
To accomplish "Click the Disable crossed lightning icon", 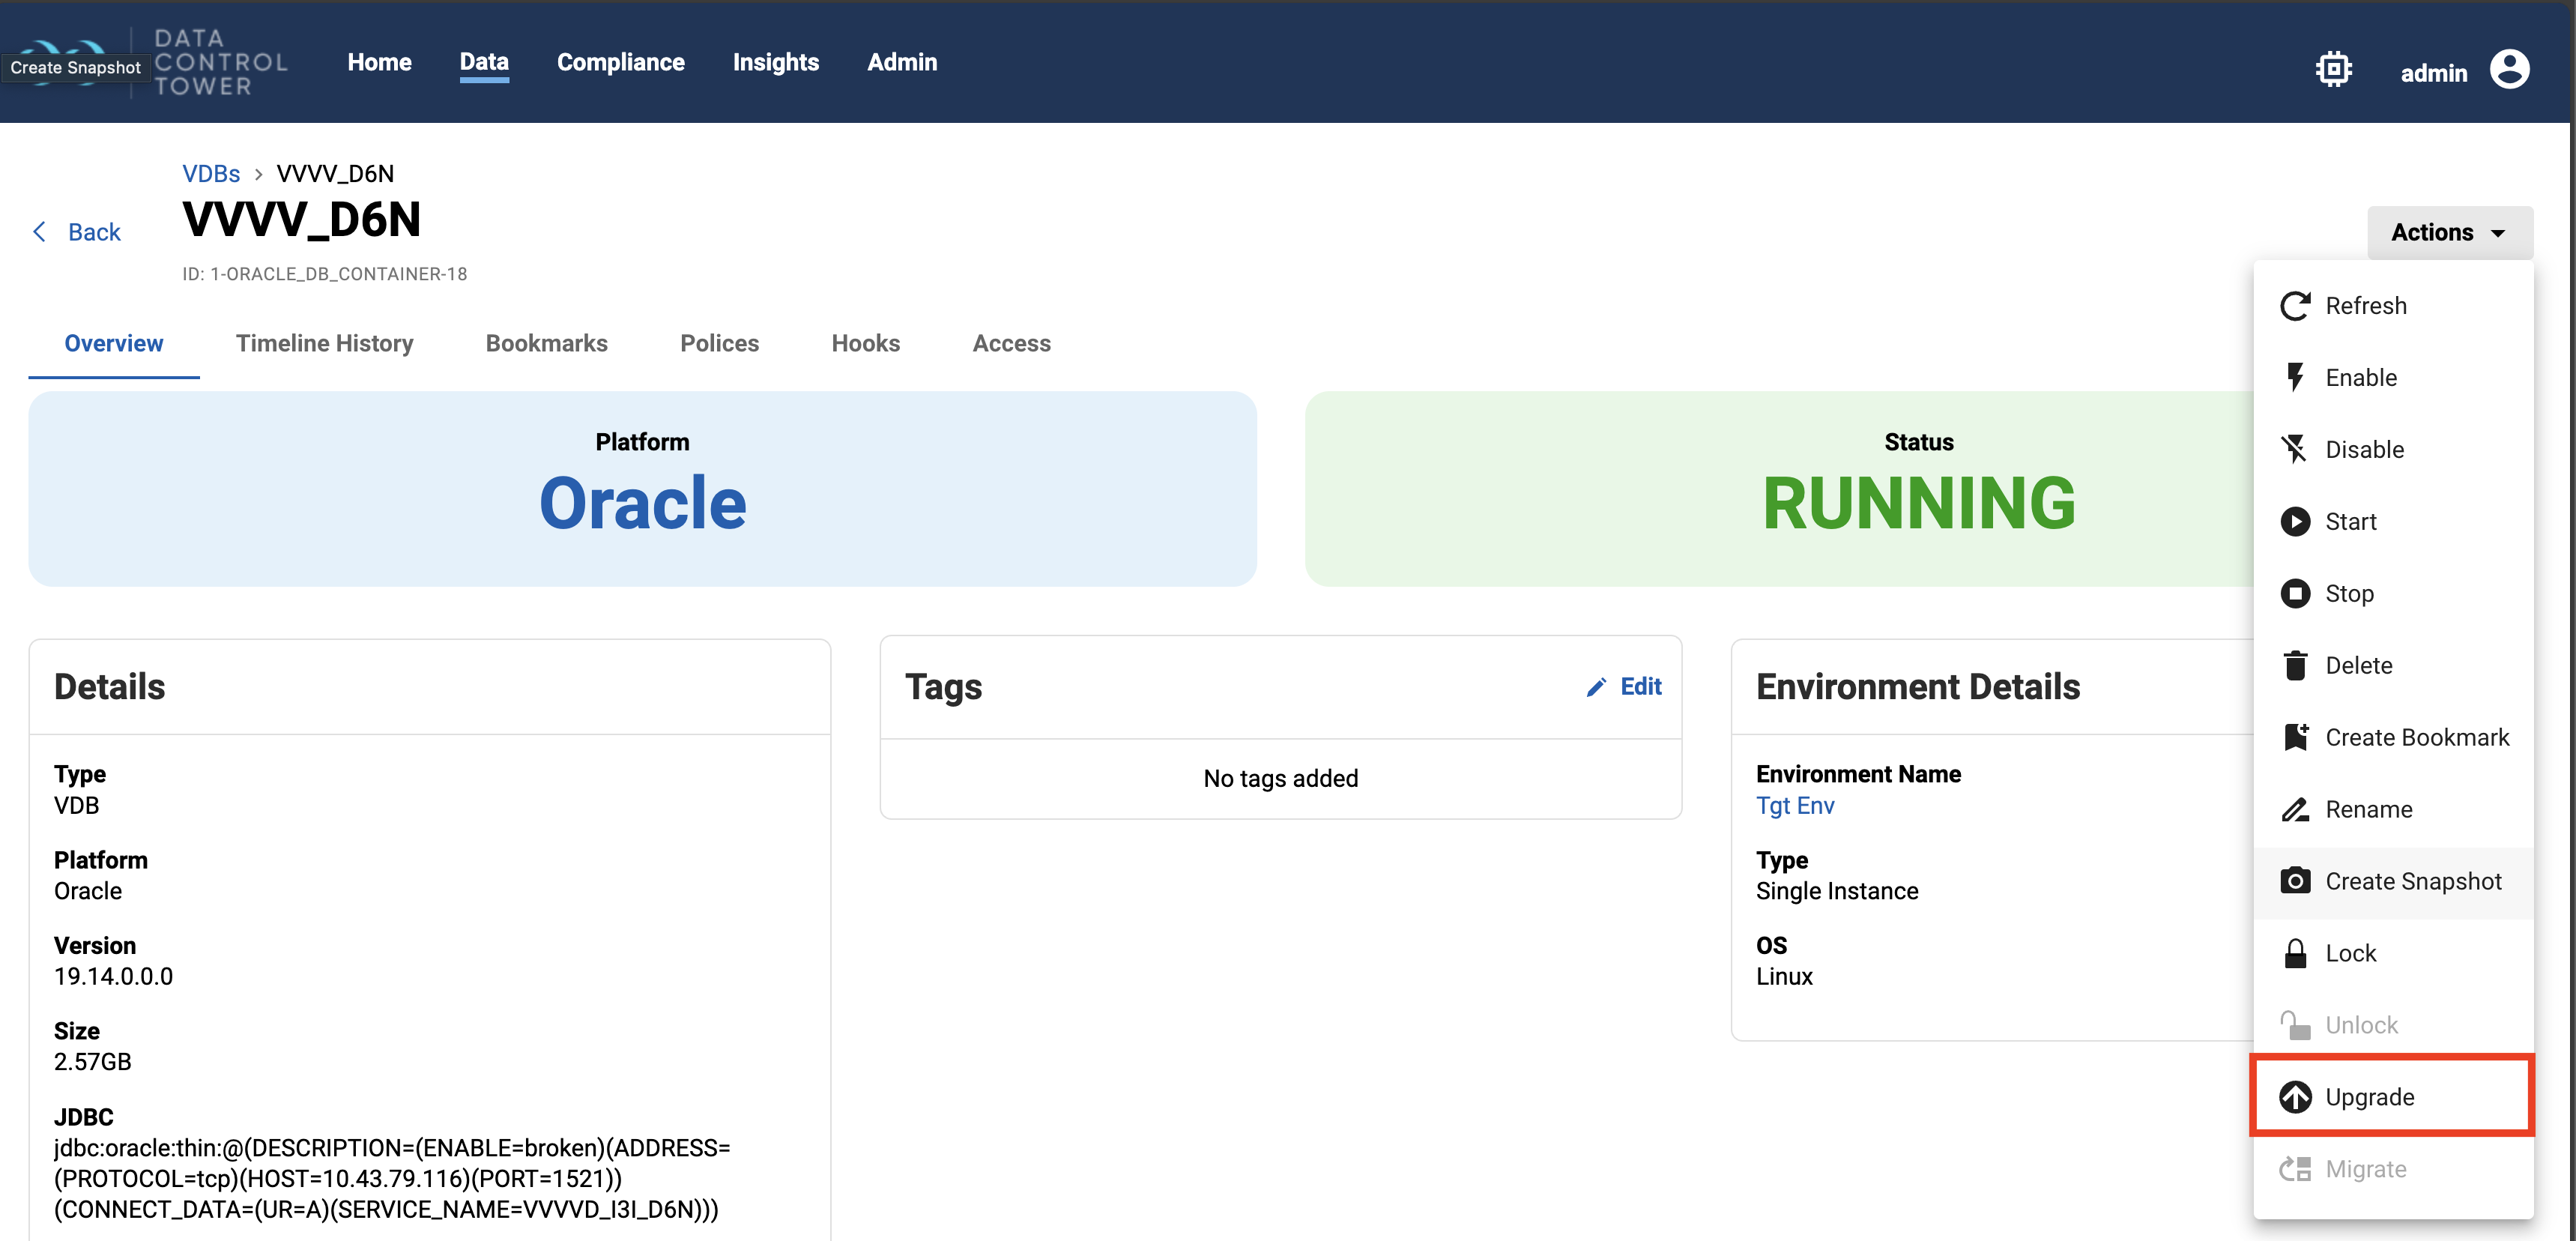I will 2294,449.
